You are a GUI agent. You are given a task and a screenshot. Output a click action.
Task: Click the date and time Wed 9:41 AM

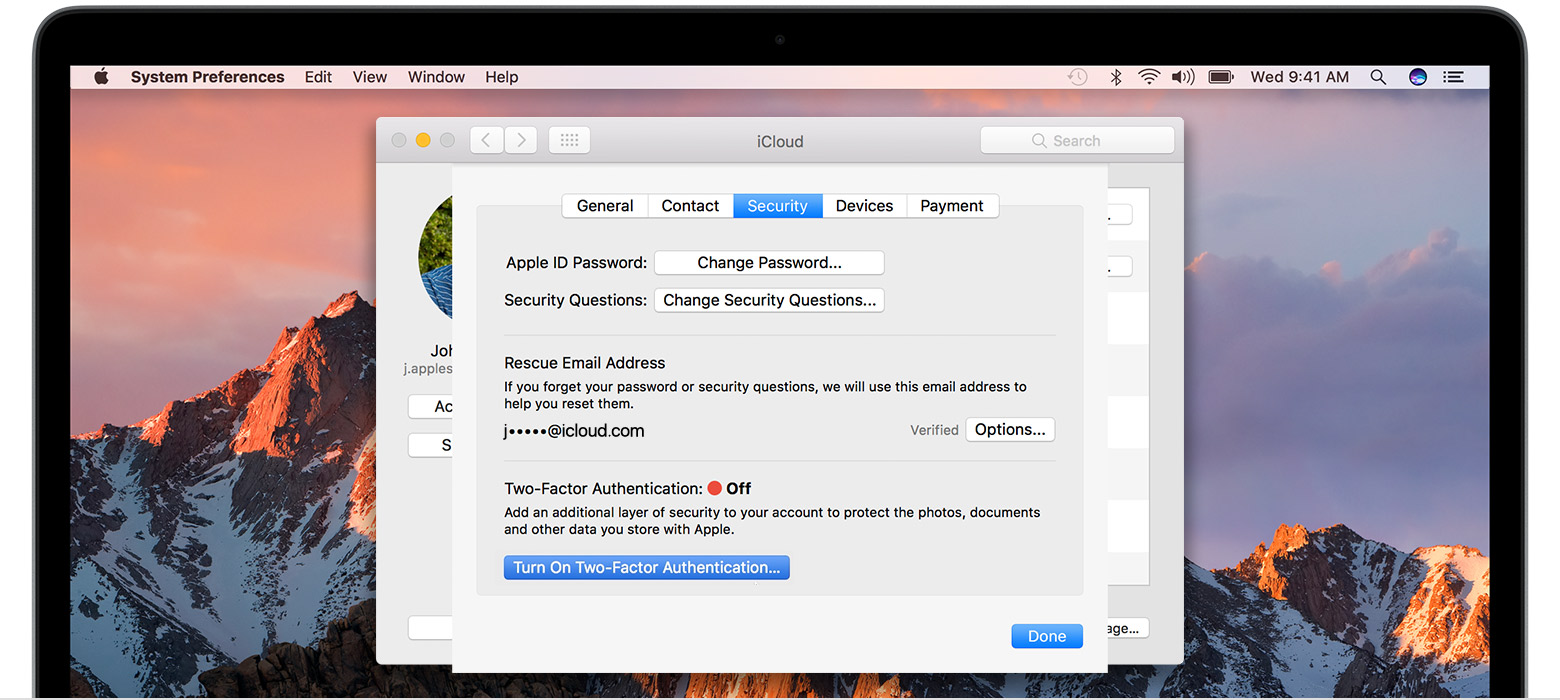[1299, 77]
